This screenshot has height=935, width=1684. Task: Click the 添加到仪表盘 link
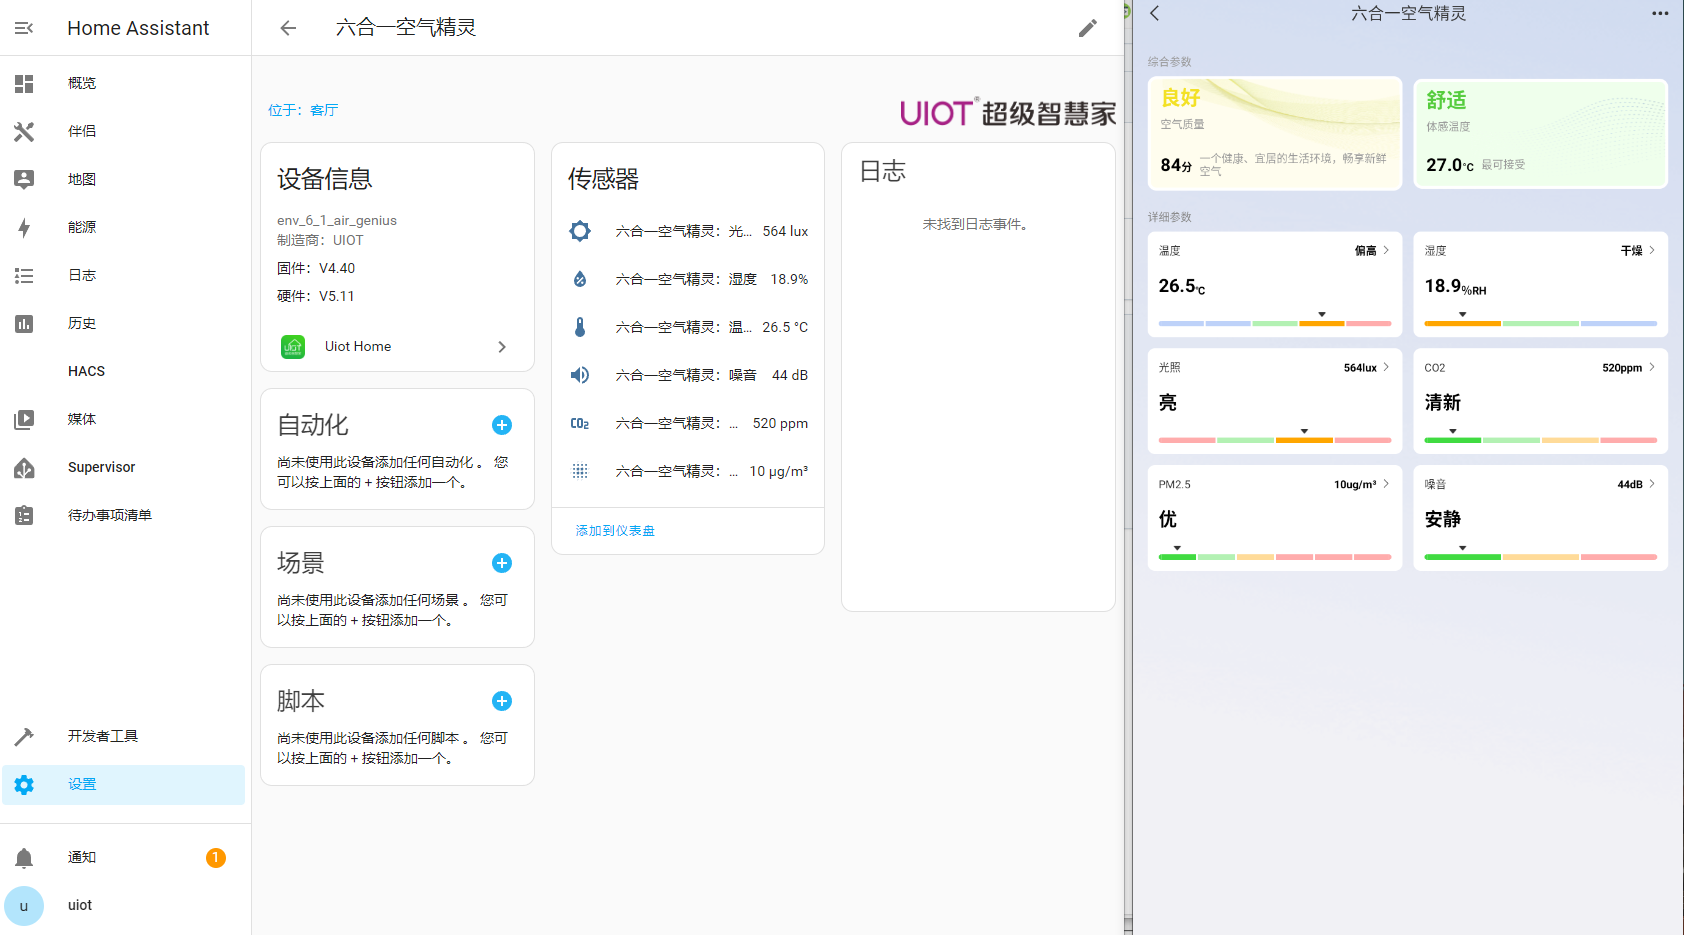tap(615, 531)
